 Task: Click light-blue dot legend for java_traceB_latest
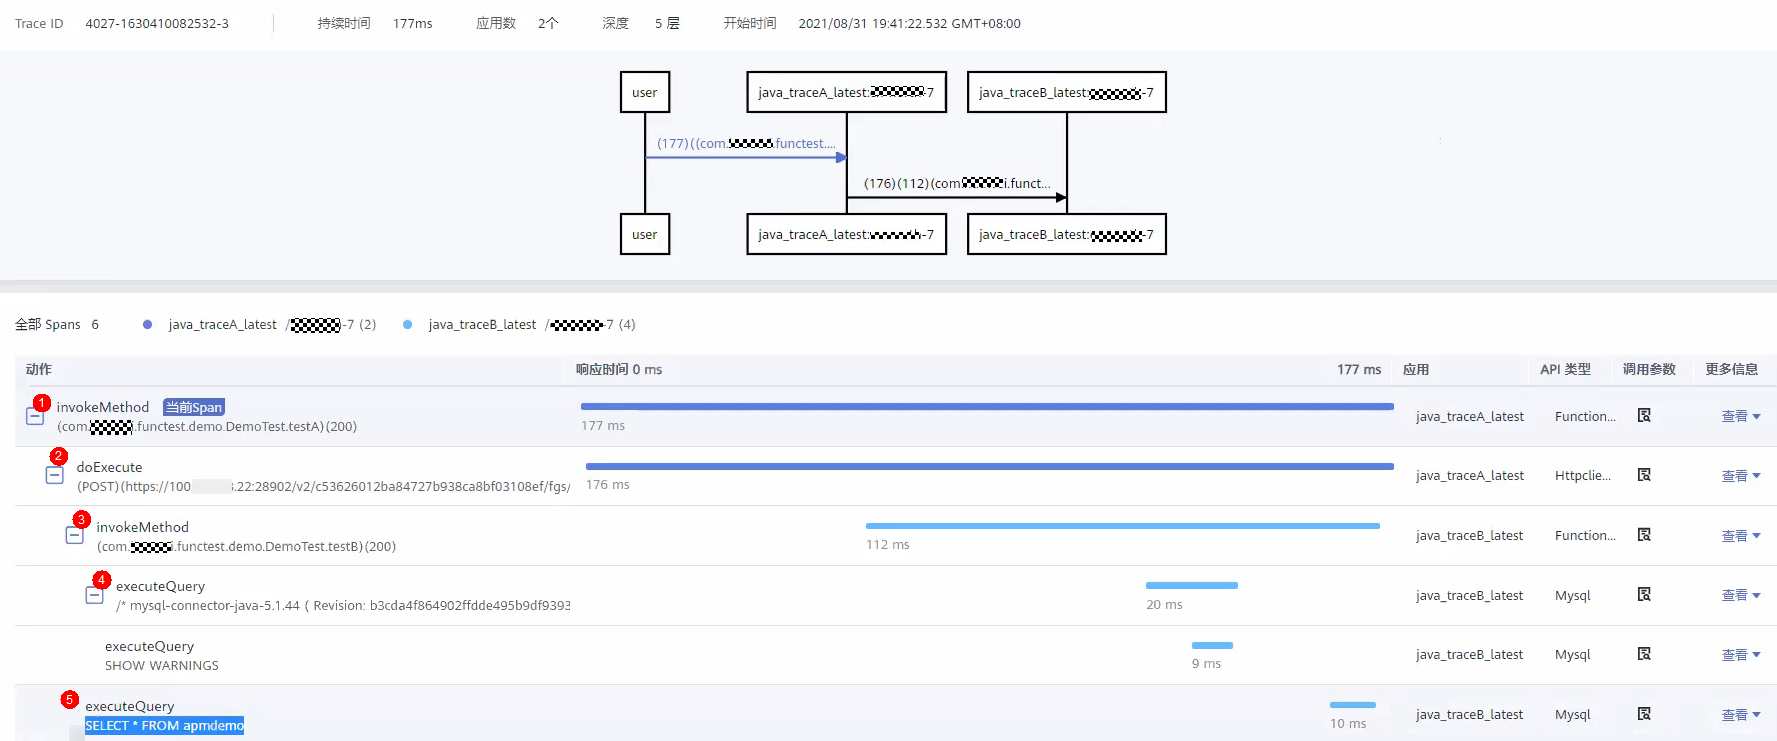pos(407,325)
